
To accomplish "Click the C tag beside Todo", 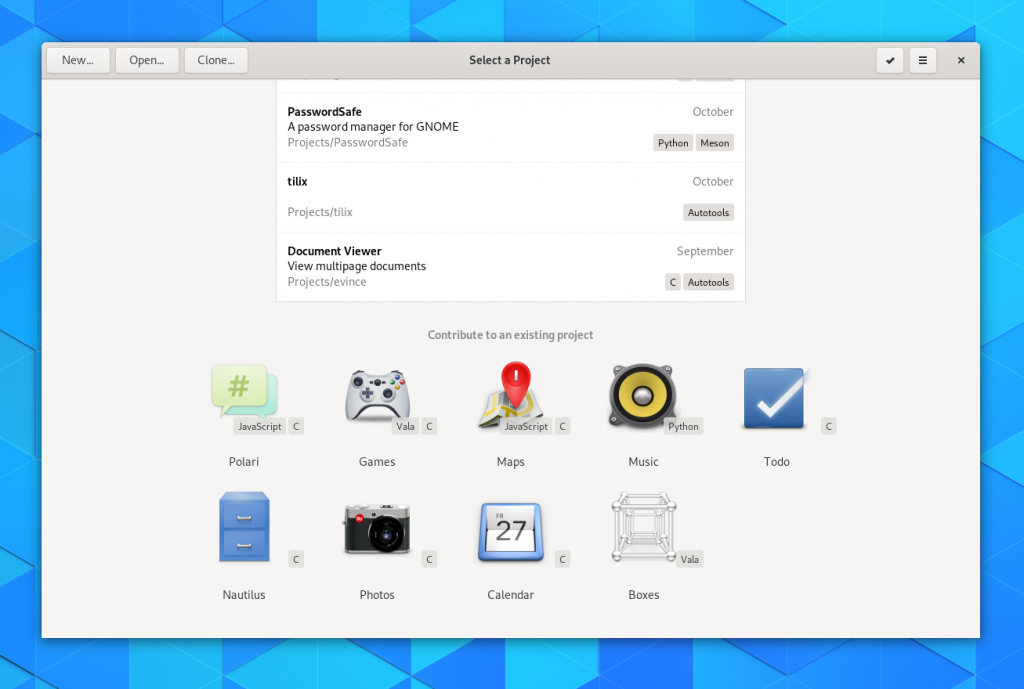I will (x=829, y=426).
